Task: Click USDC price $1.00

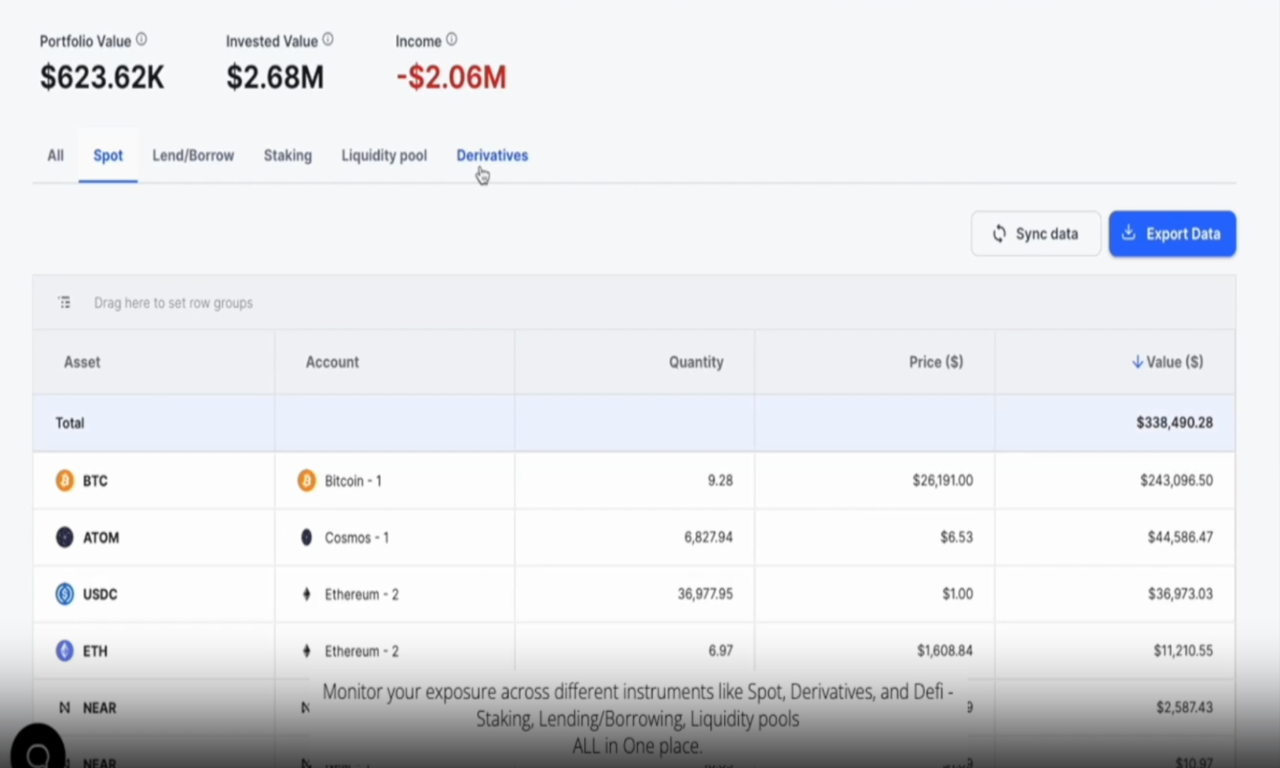Action: point(957,594)
